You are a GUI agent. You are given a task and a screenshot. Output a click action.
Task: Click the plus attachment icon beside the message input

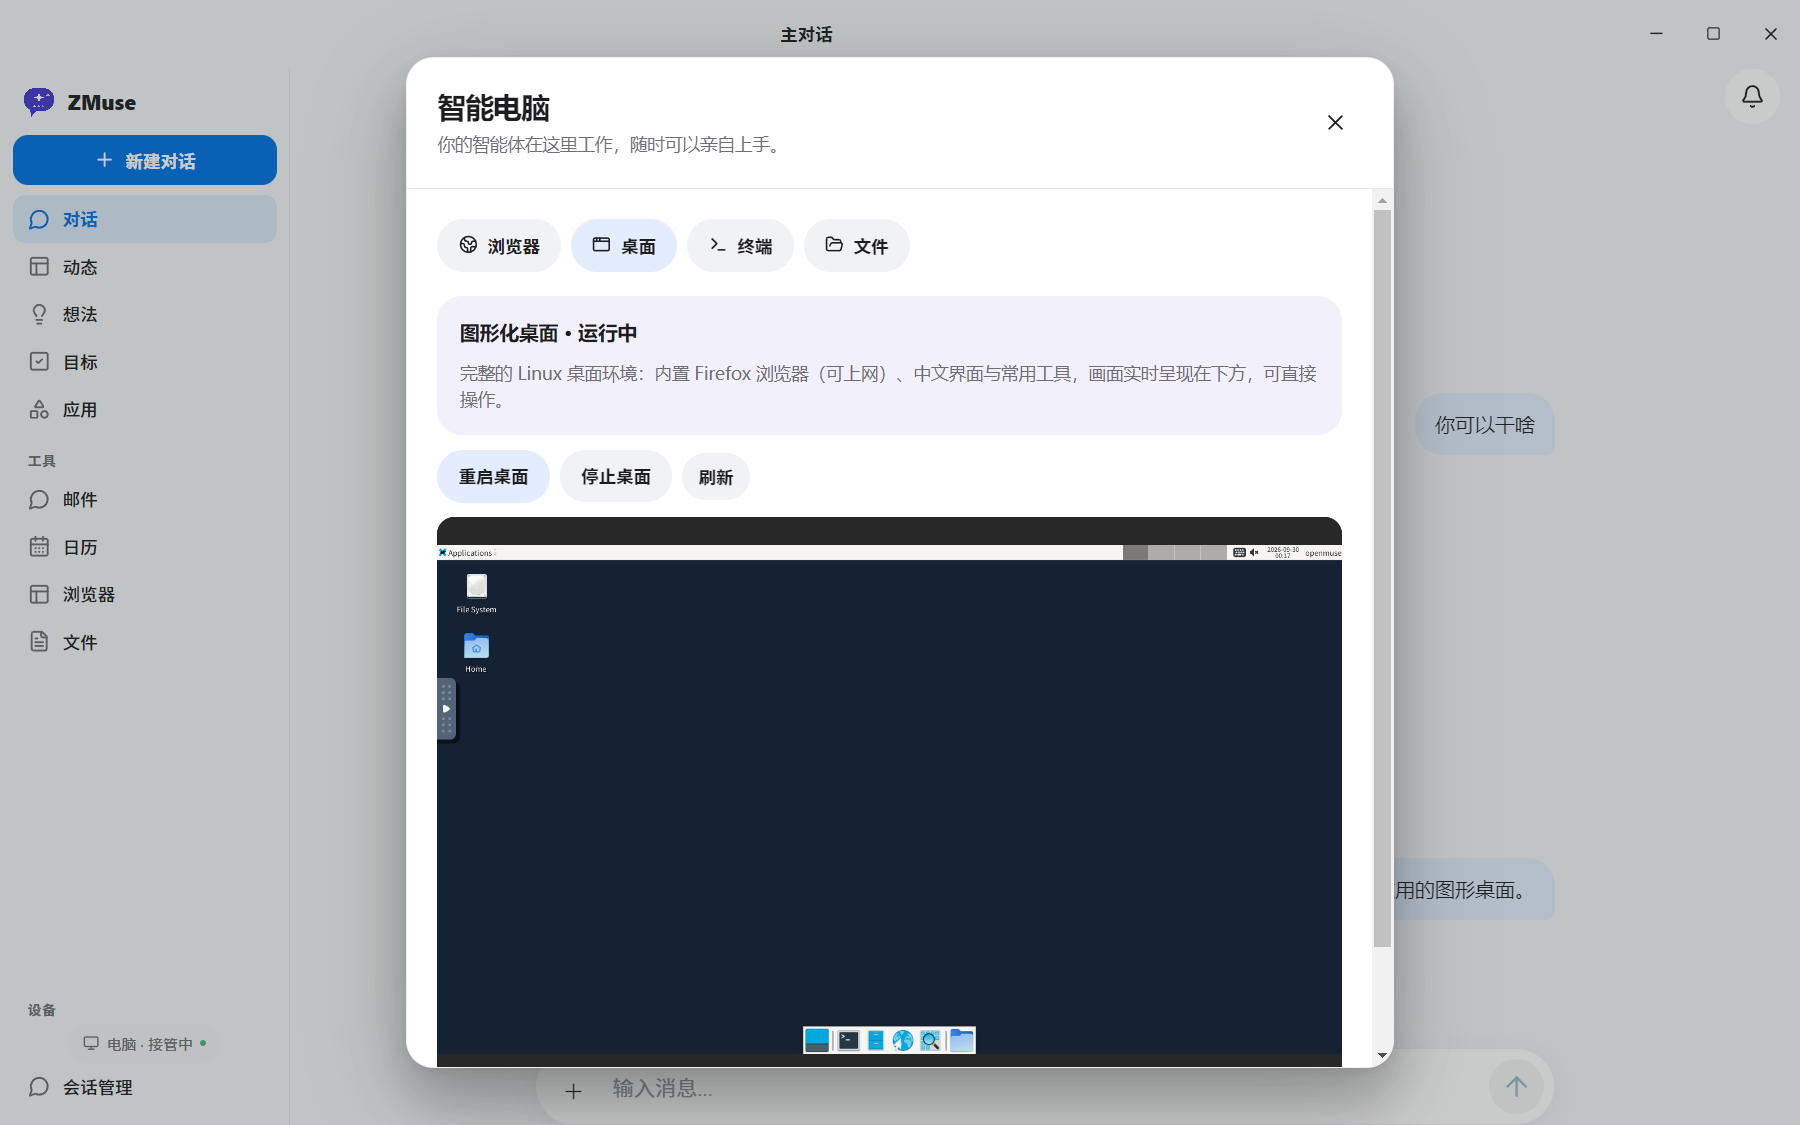[573, 1091]
